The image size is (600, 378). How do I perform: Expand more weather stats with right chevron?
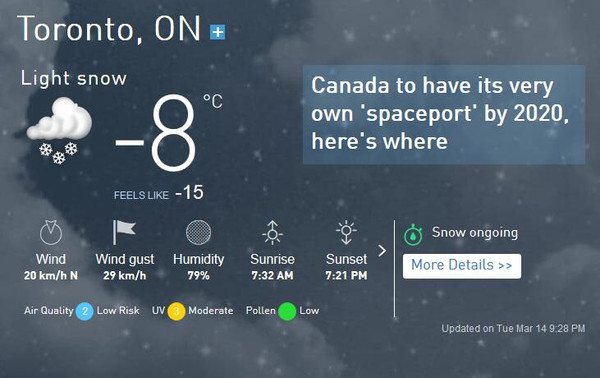tap(382, 251)
